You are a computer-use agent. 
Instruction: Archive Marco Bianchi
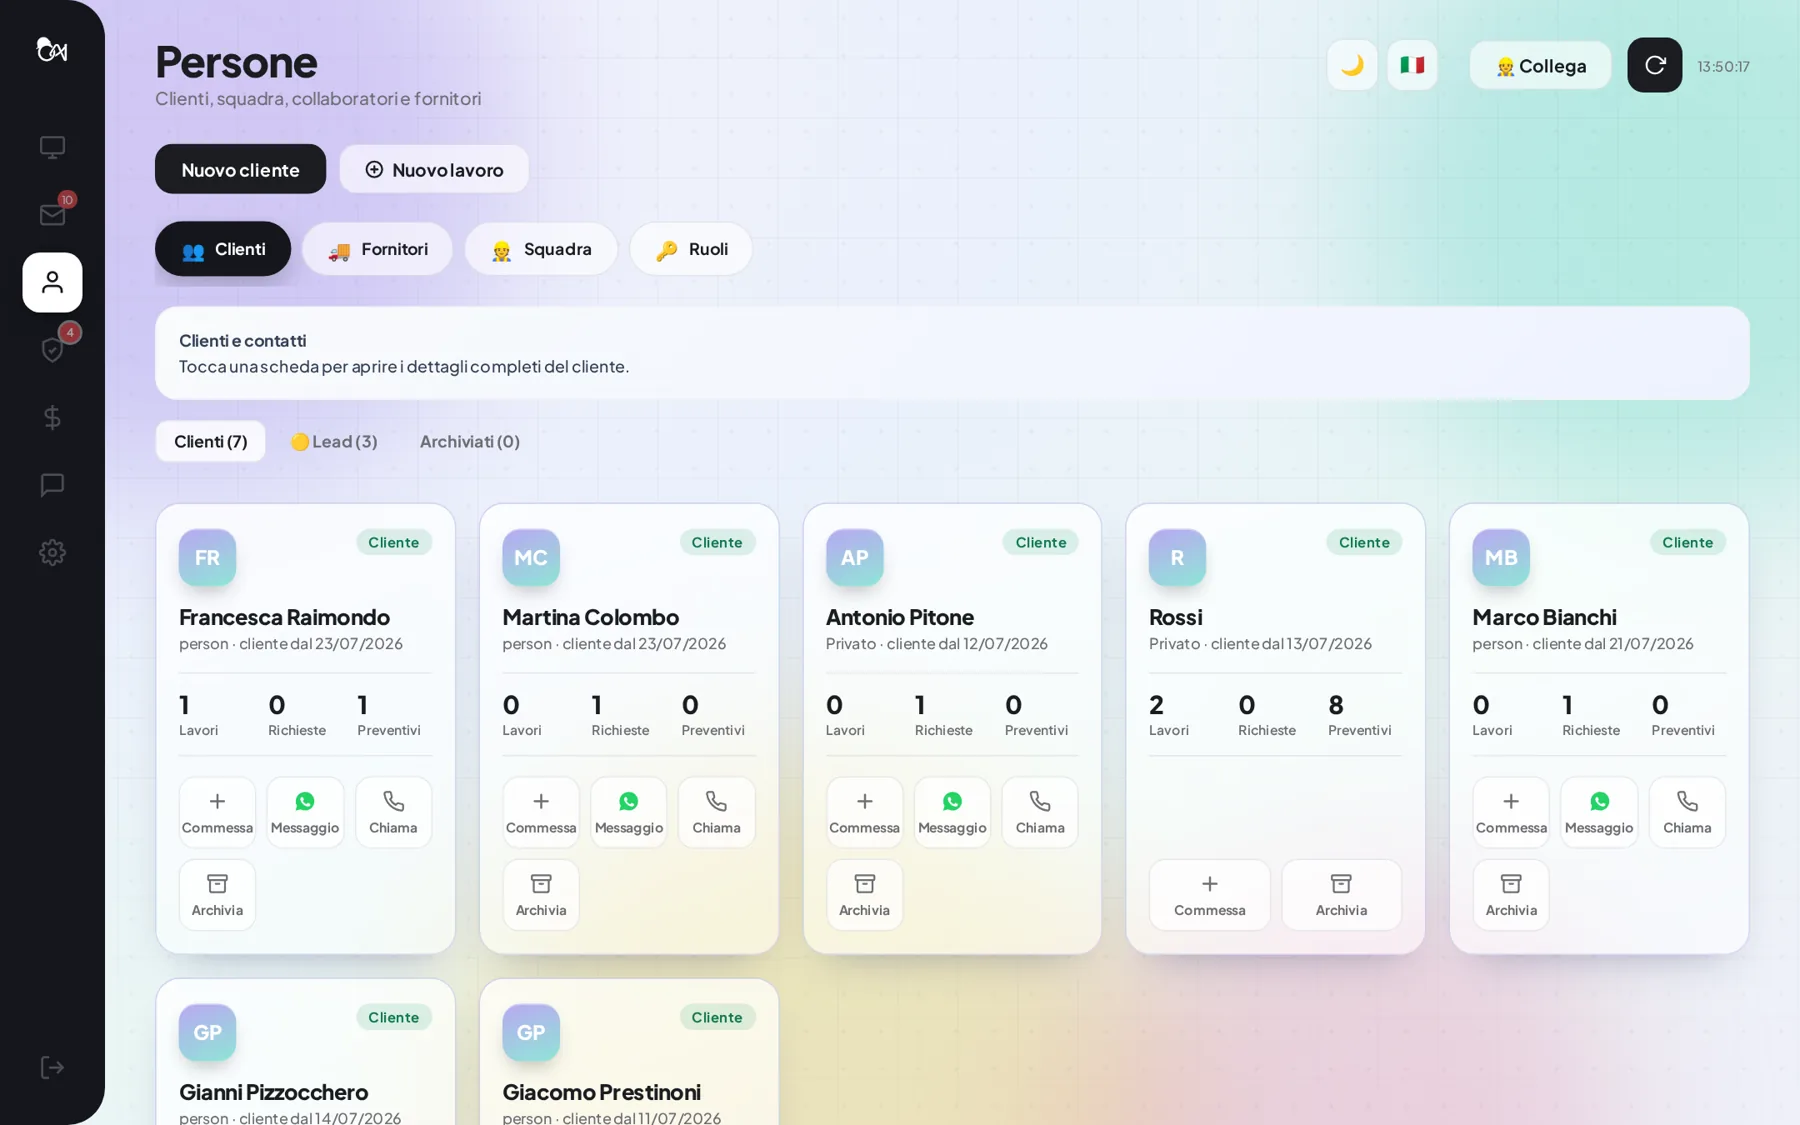tap(1511, 895)
